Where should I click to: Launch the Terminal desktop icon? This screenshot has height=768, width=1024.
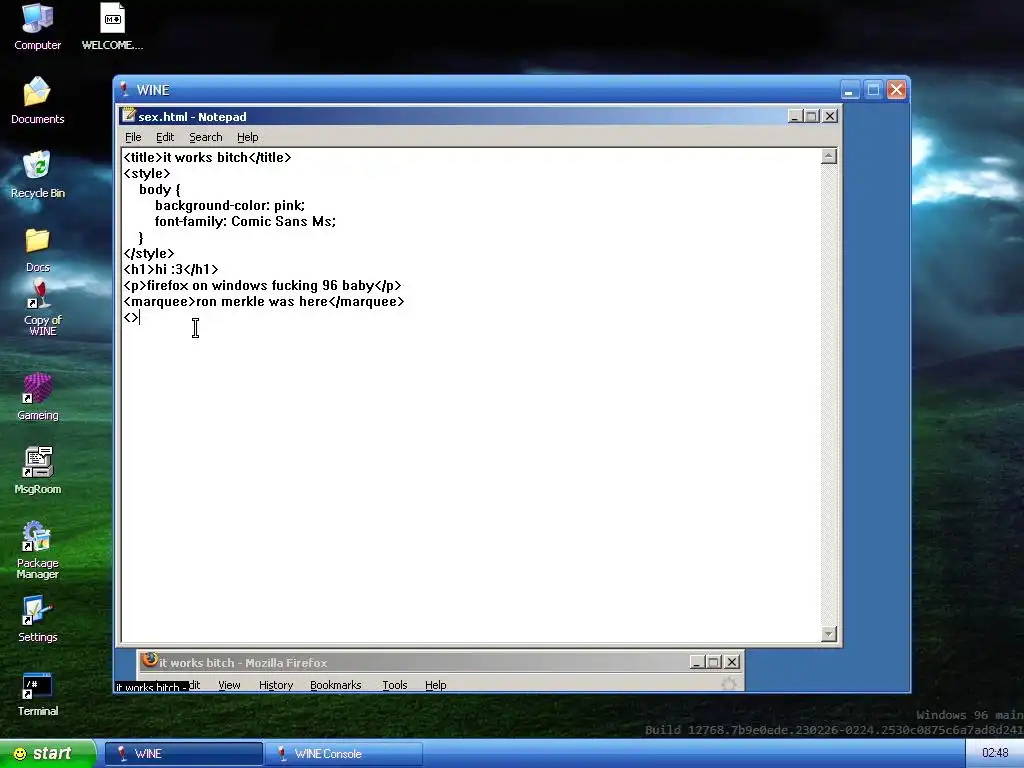click(x=37, y=694)
